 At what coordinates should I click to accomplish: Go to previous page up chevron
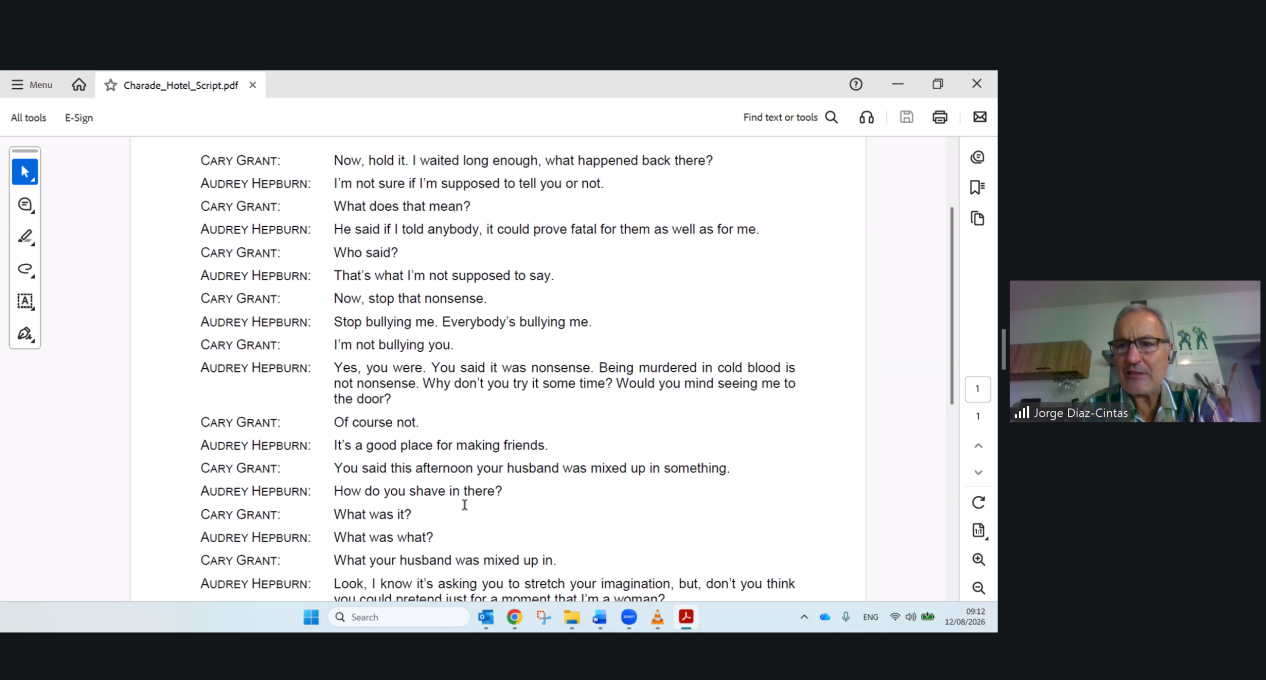(x=978, y=445)
